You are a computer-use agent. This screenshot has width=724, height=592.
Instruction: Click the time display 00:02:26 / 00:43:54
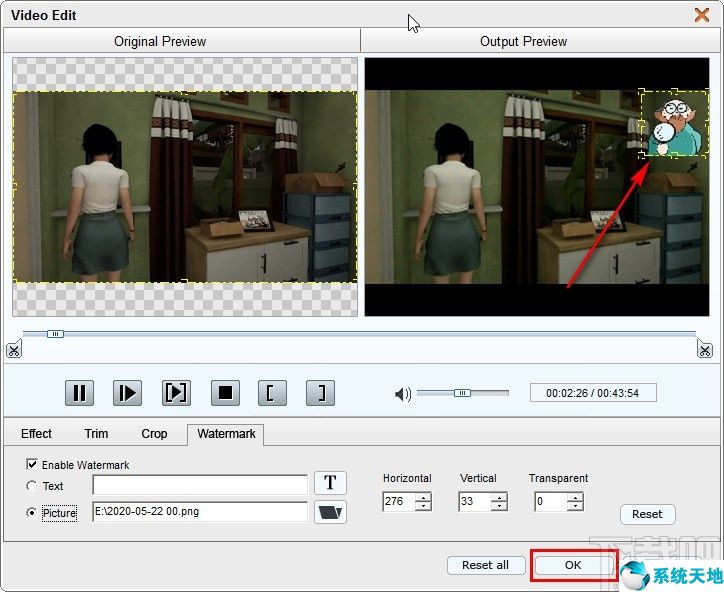[593, 393]
